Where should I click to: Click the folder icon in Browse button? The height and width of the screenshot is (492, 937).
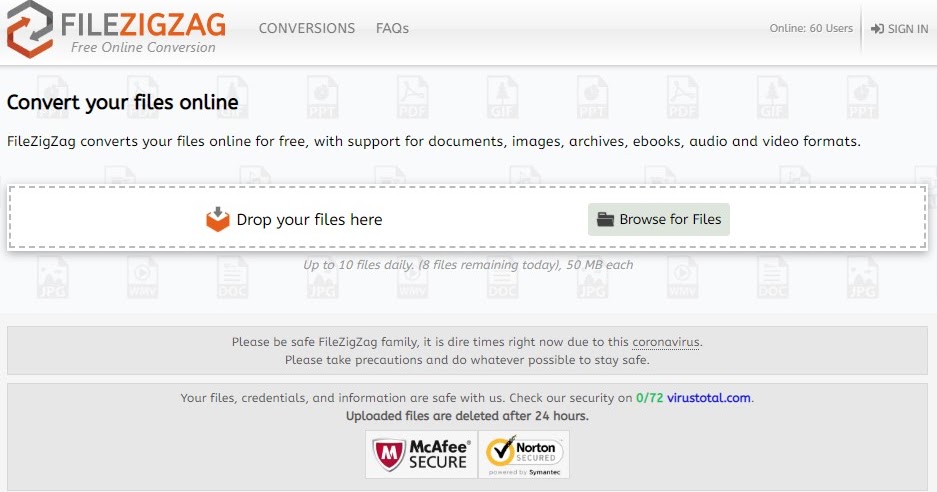[x=605, y=219]
